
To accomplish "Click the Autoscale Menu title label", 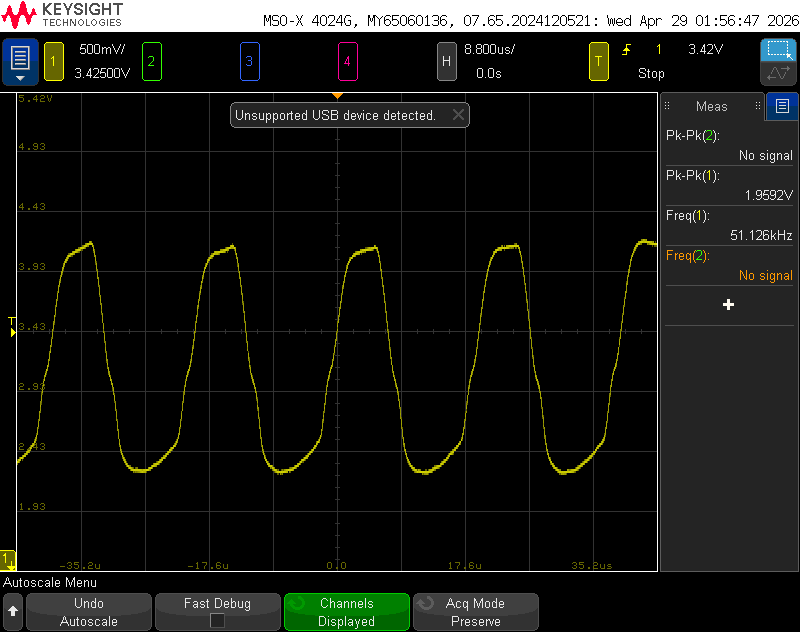I will click(50, 583).
